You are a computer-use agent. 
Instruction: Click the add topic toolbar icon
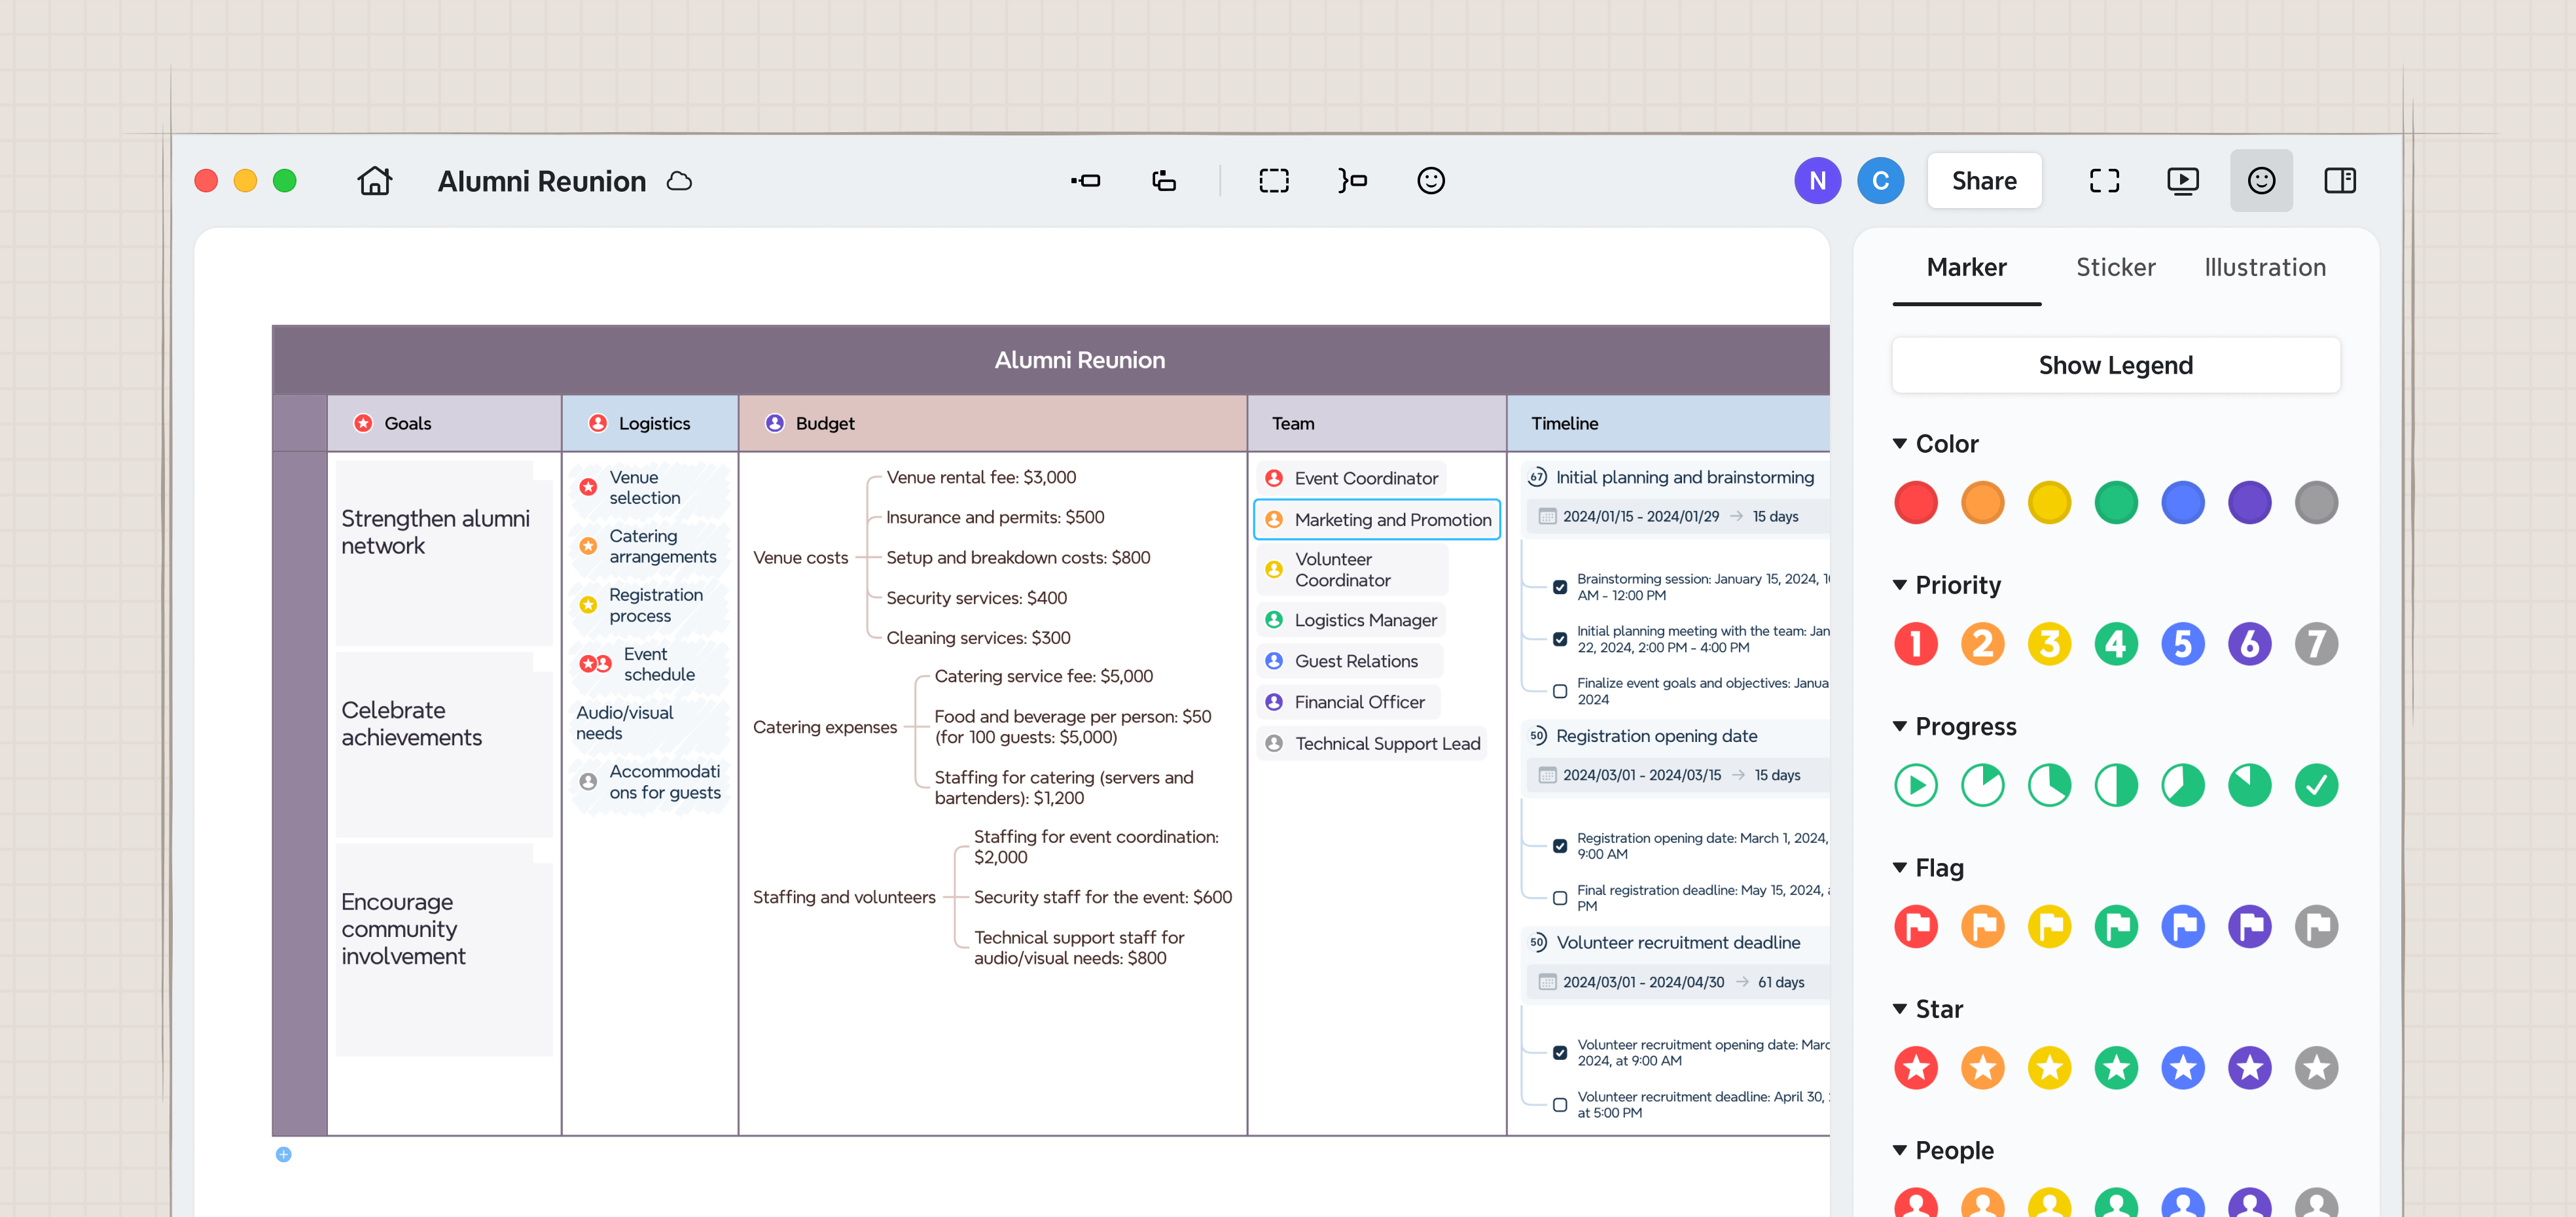[x=1085, y=181]
